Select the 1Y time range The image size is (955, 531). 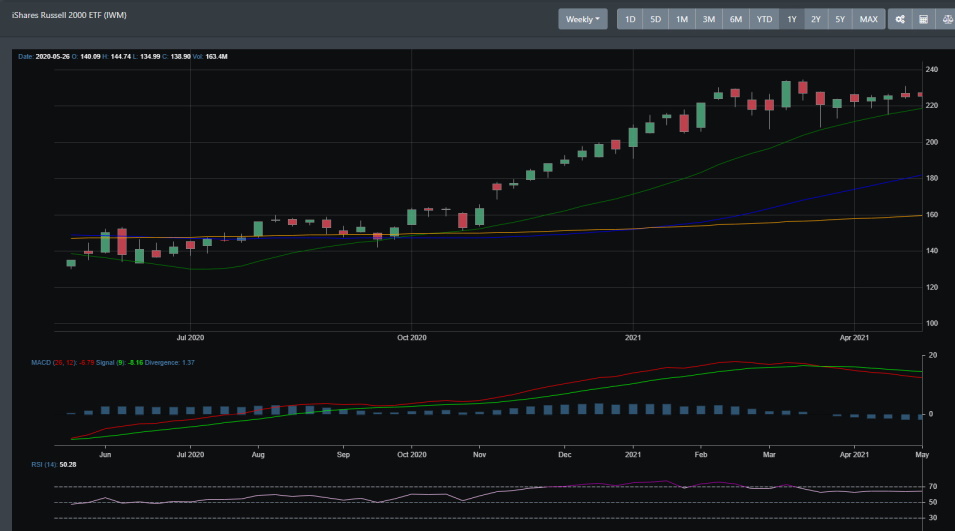point(791,19)
